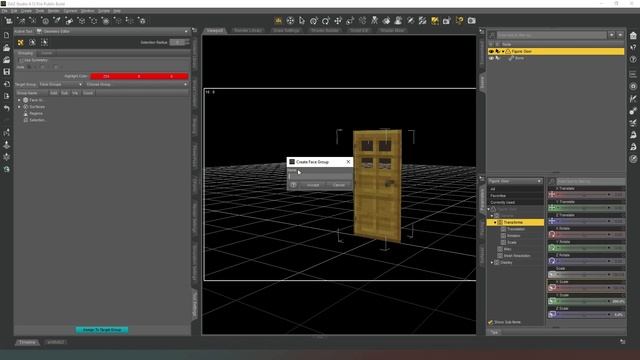Image resolution: width=640 pixels, height=360 pixels.
Task: Activate the Rotate tool in top toolbar
Action: coord(326,20)
